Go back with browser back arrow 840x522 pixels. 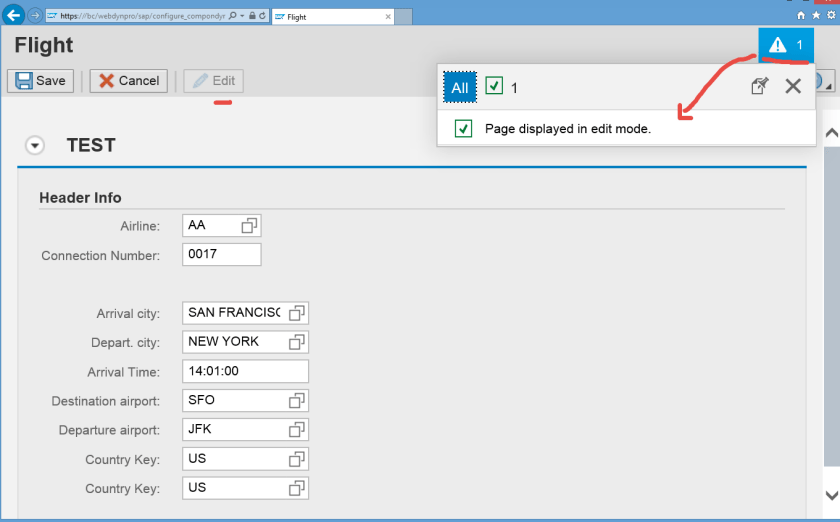pos(13,14)
